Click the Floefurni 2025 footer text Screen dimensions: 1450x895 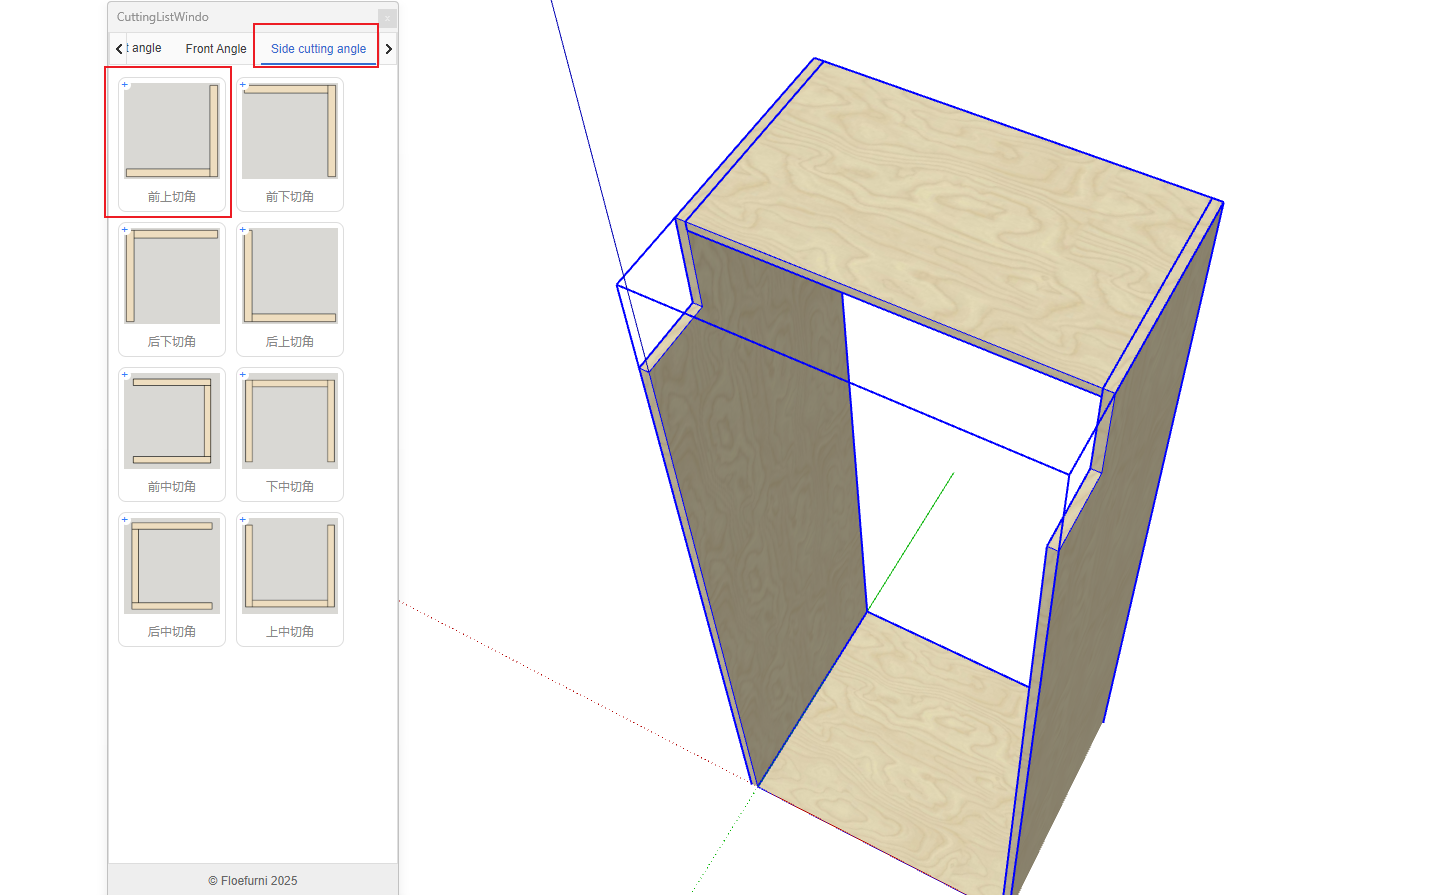(x=253, y=881)
